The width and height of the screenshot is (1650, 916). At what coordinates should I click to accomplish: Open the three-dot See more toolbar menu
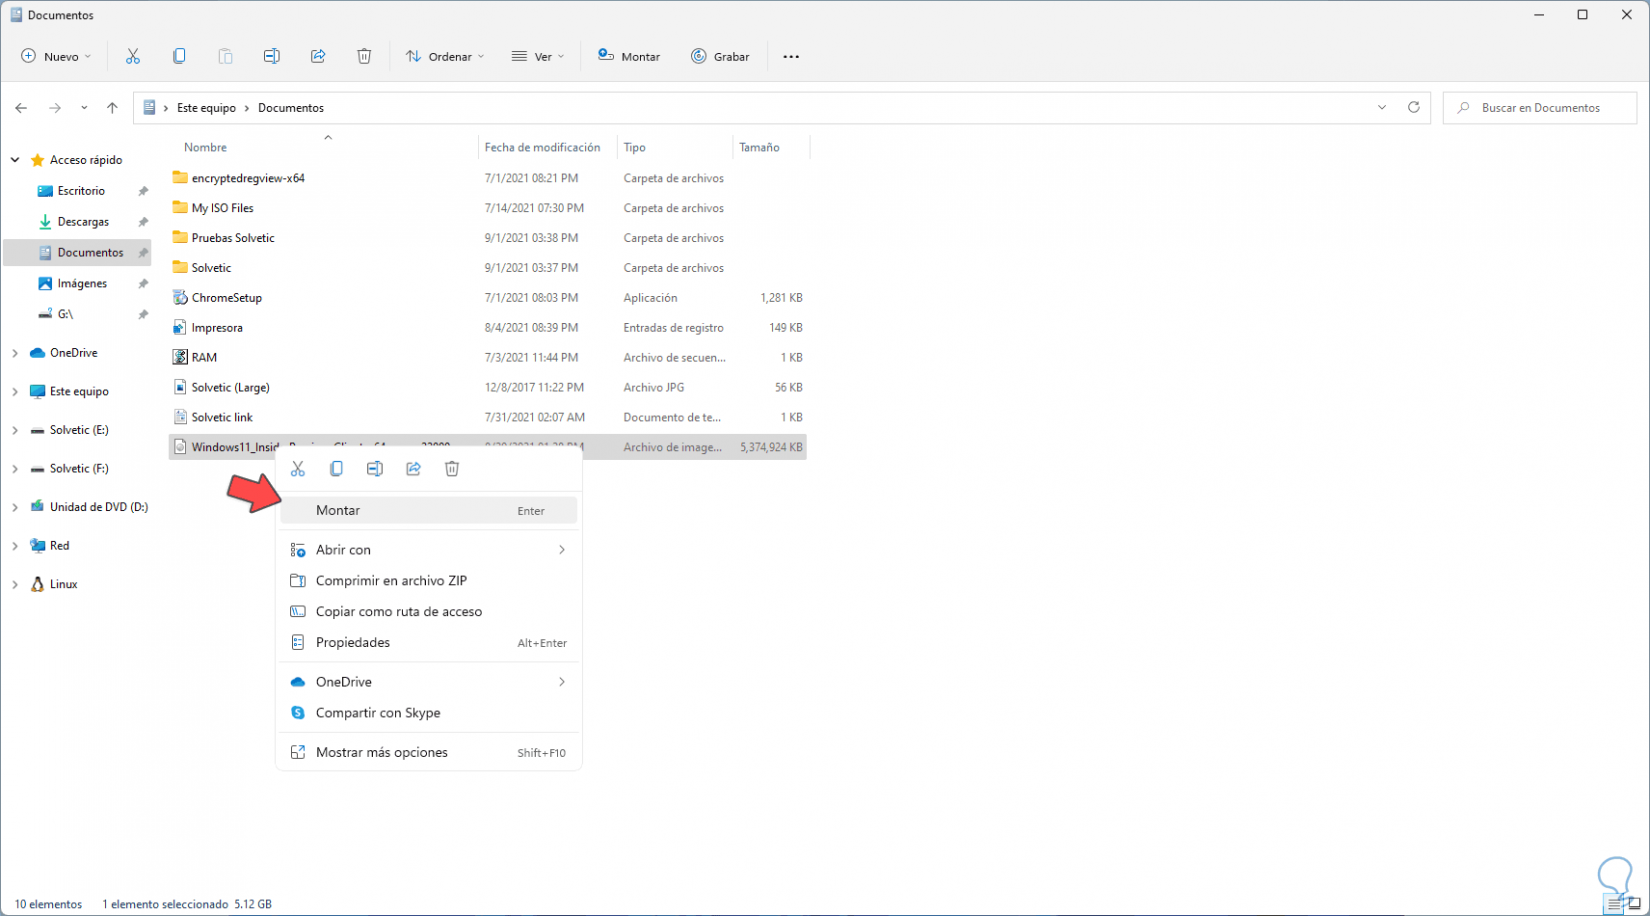791,57
